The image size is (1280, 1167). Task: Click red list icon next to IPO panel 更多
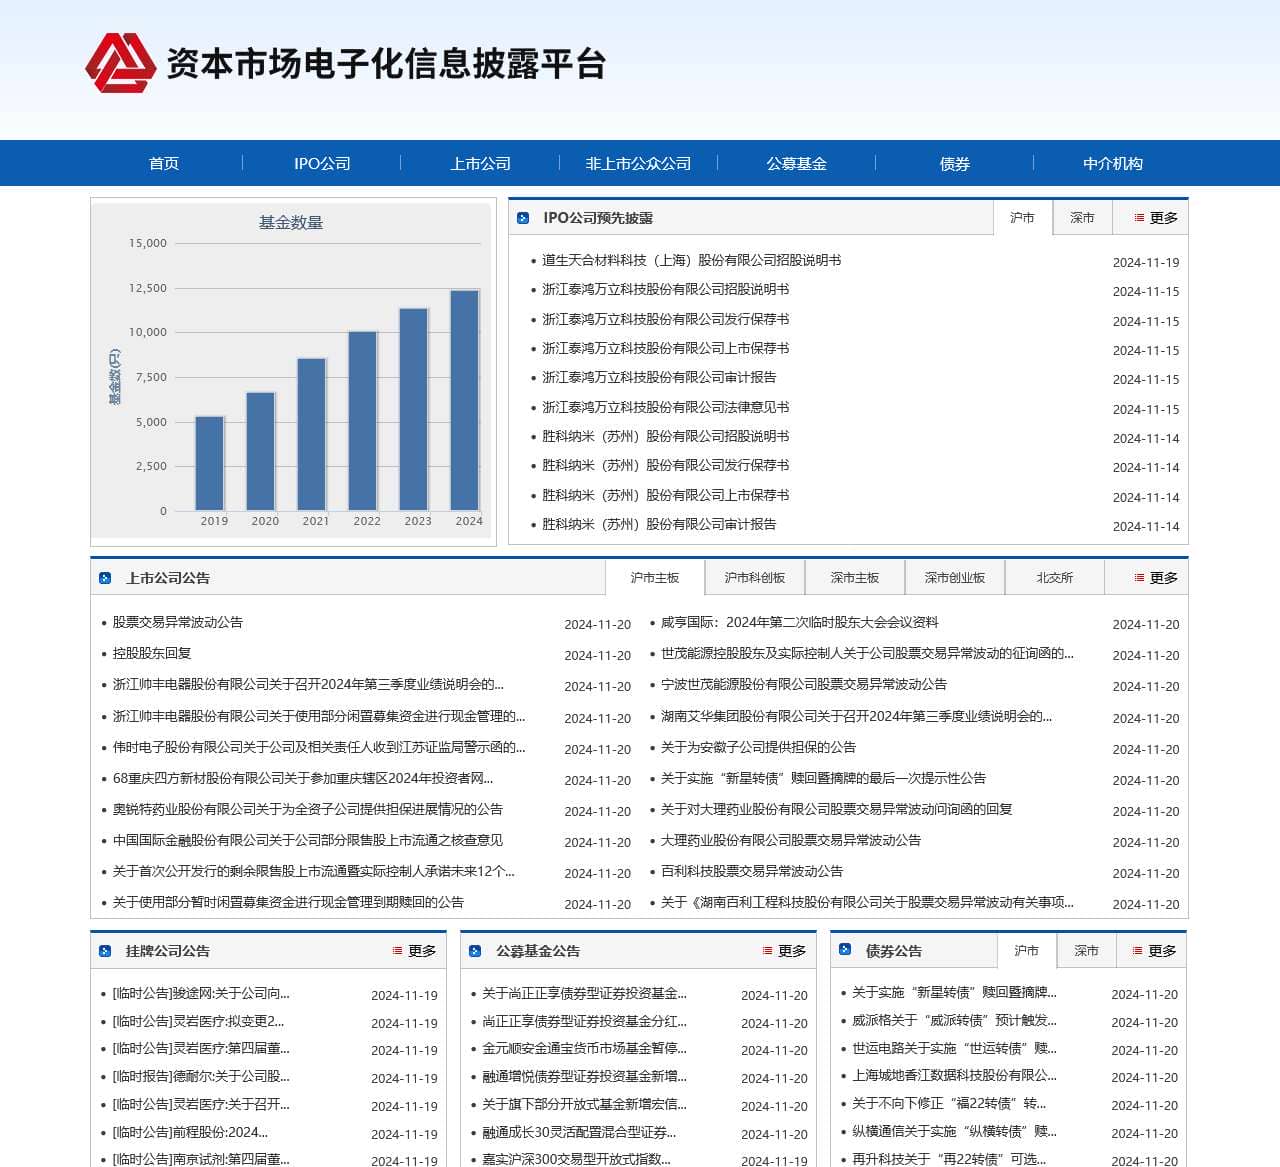[1136, 217]
